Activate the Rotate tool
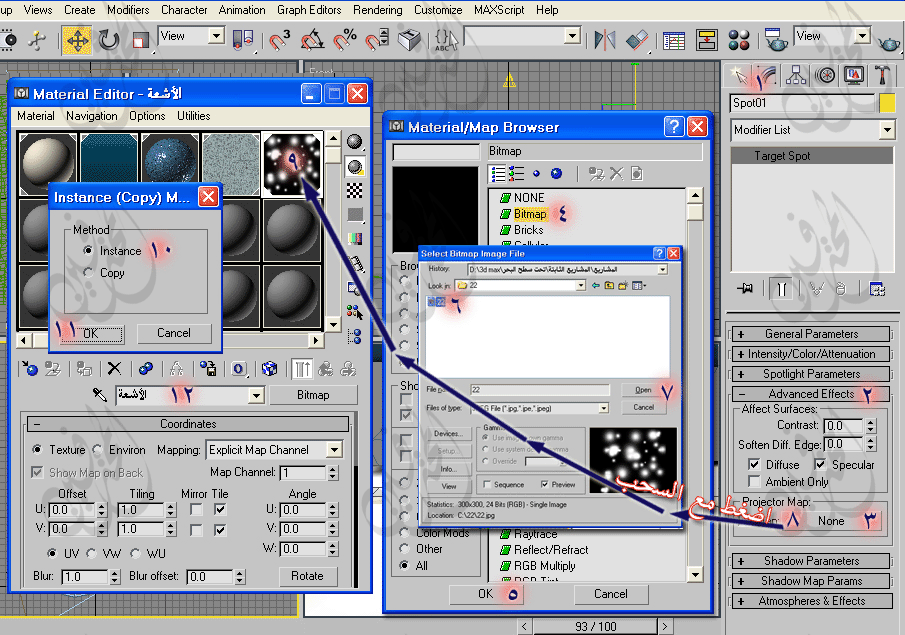Image resolution: width=905 pixels, height=635 pixels. [108, 40]
